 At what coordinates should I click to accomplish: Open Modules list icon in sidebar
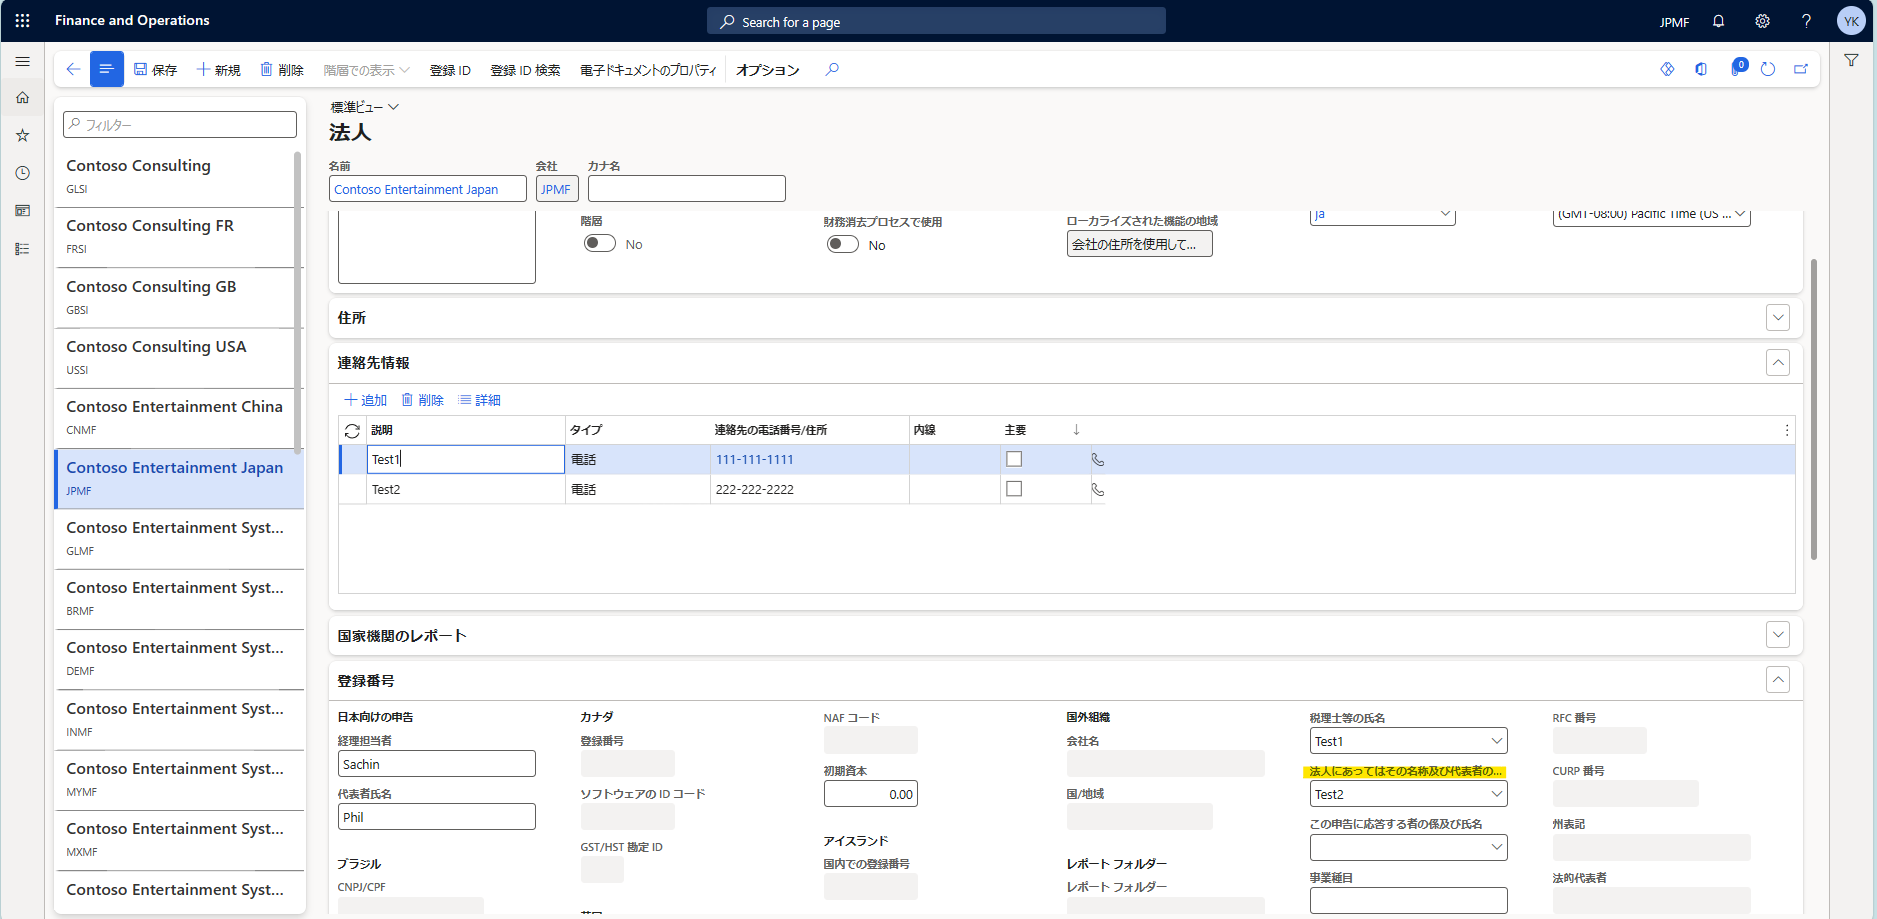(x=22, y=249)
